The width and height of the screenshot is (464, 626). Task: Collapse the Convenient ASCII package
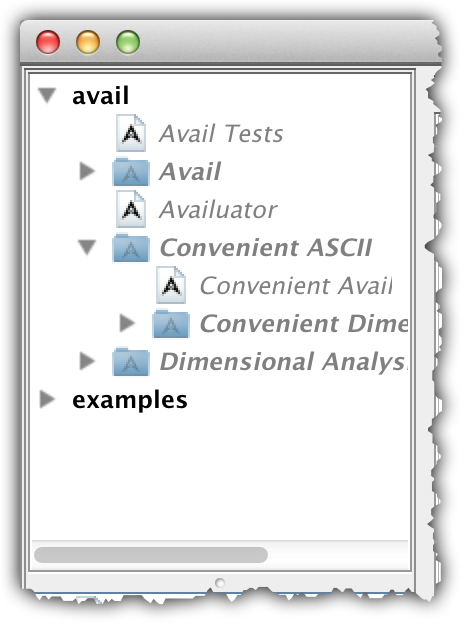[87, 247]
